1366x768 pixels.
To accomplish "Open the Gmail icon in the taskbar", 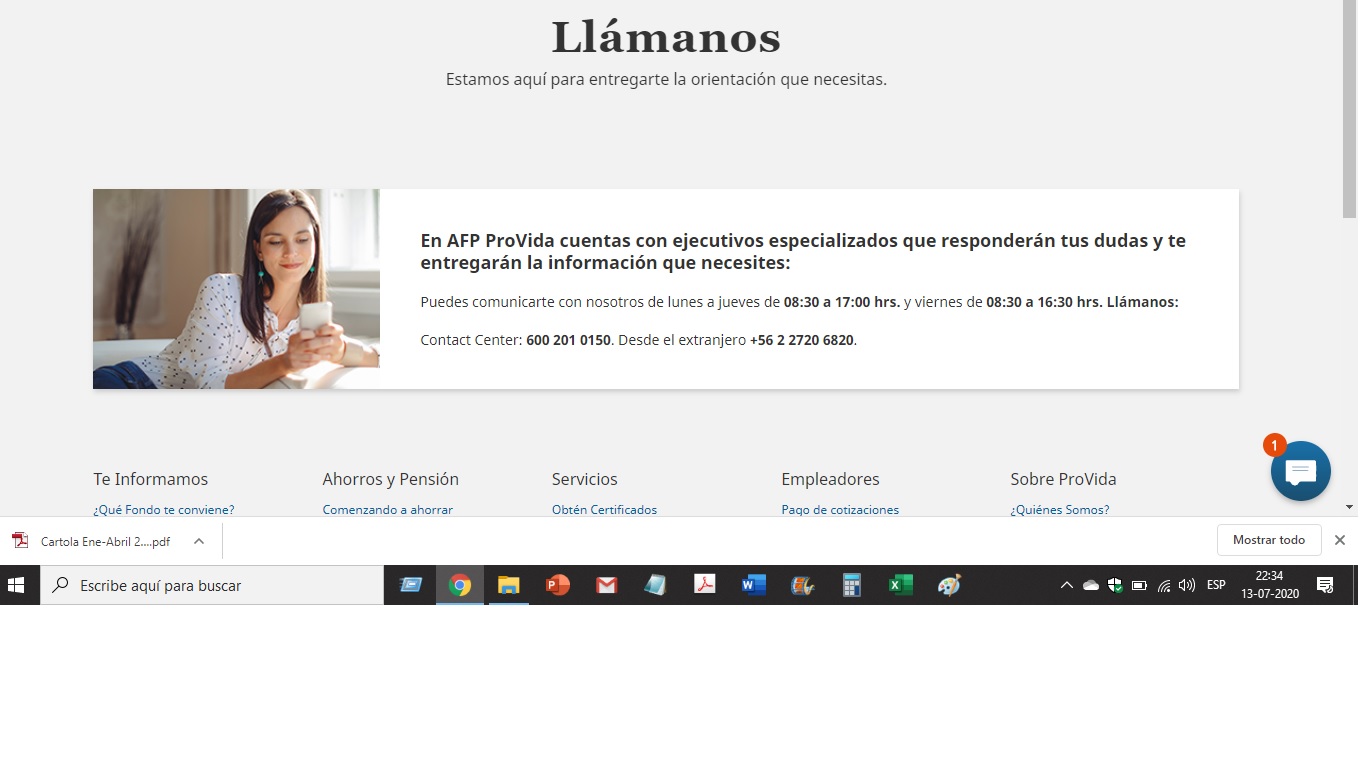I will [x=606, y=585].
